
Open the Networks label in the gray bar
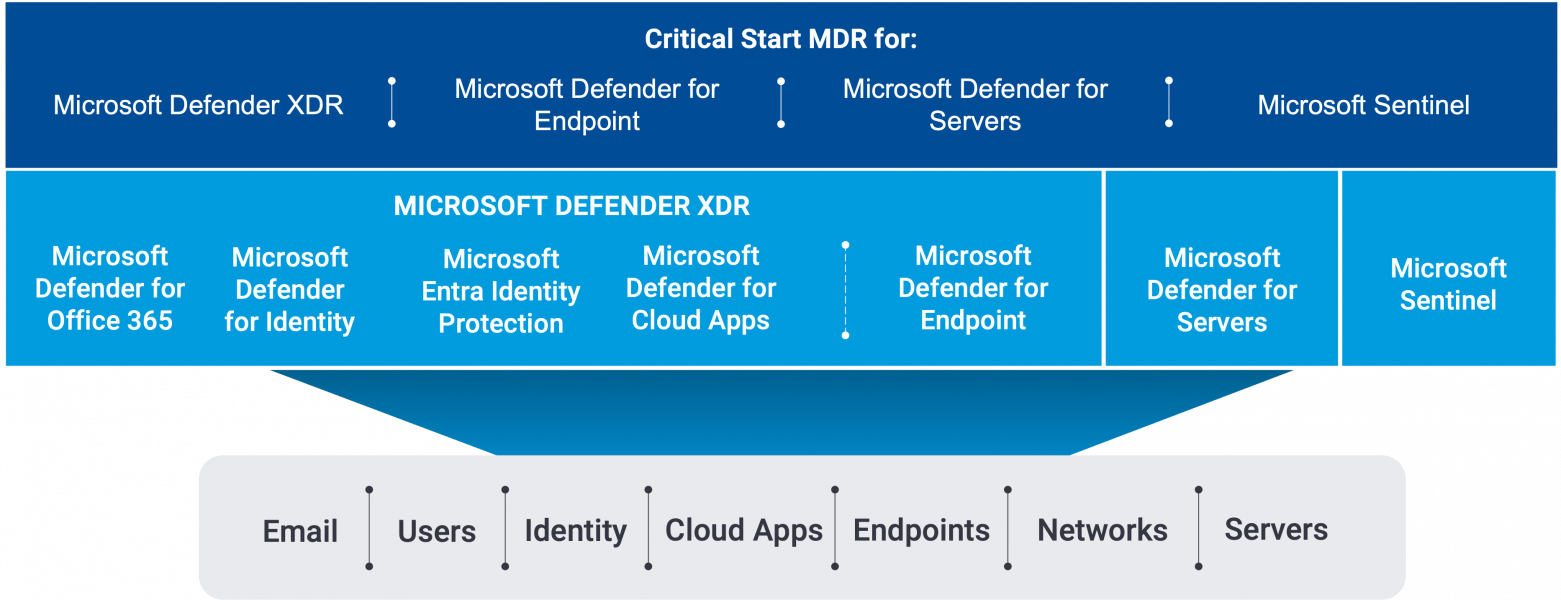1102,531
